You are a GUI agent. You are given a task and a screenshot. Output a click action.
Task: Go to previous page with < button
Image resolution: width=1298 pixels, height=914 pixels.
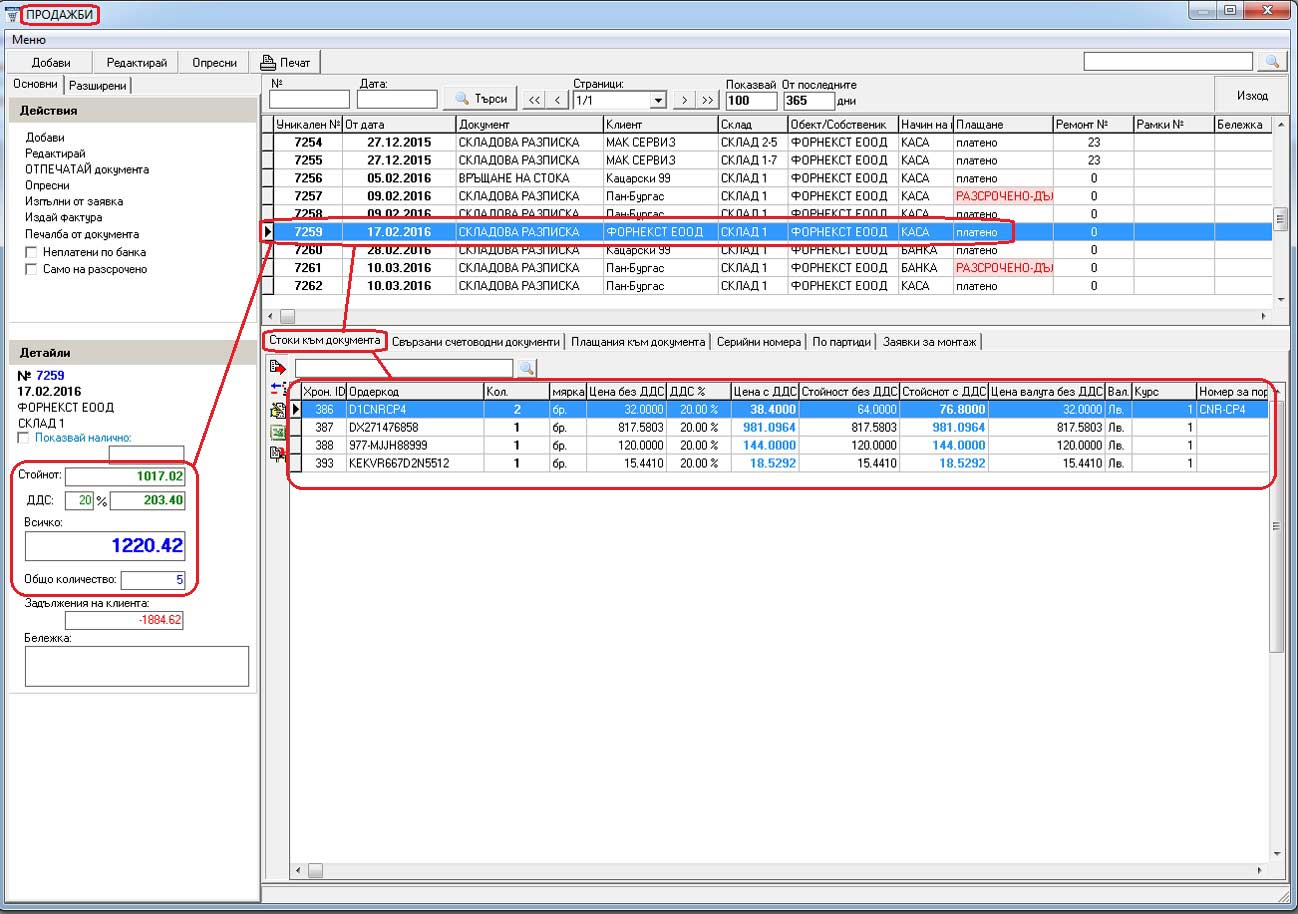pos(557,100)
